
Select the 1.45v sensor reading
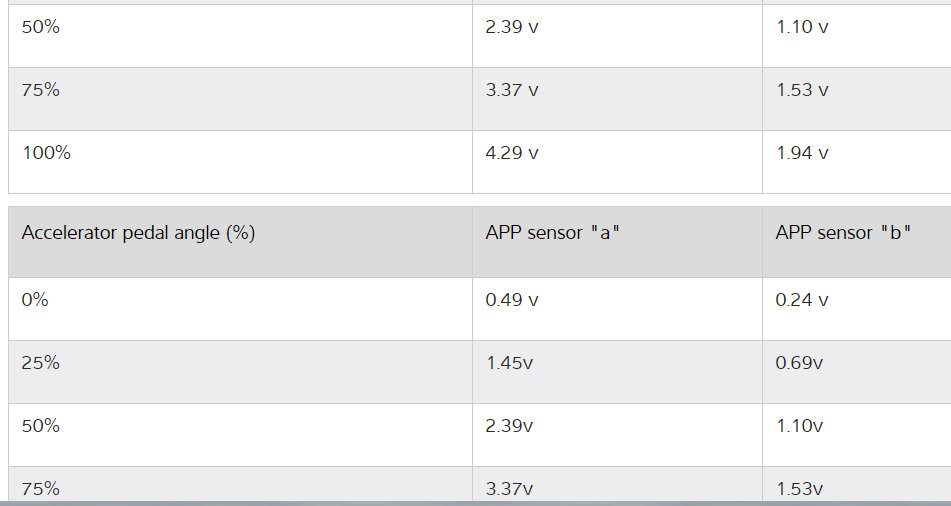(x=509, y=363)
